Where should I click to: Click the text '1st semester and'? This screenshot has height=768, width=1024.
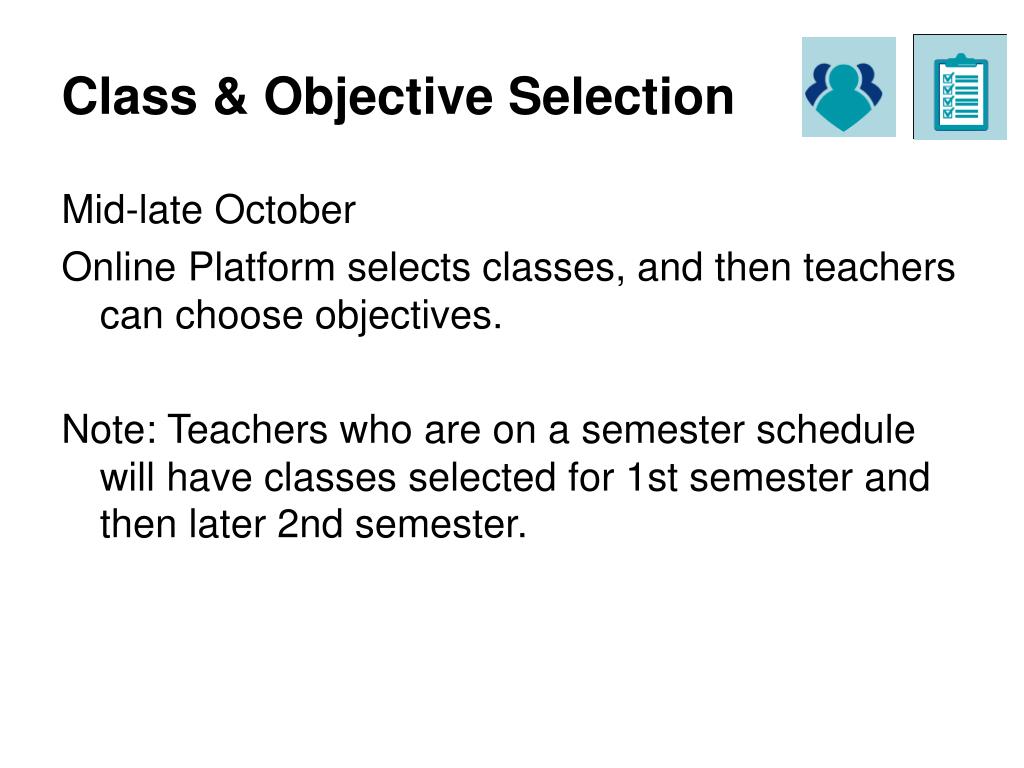(778, 477)
